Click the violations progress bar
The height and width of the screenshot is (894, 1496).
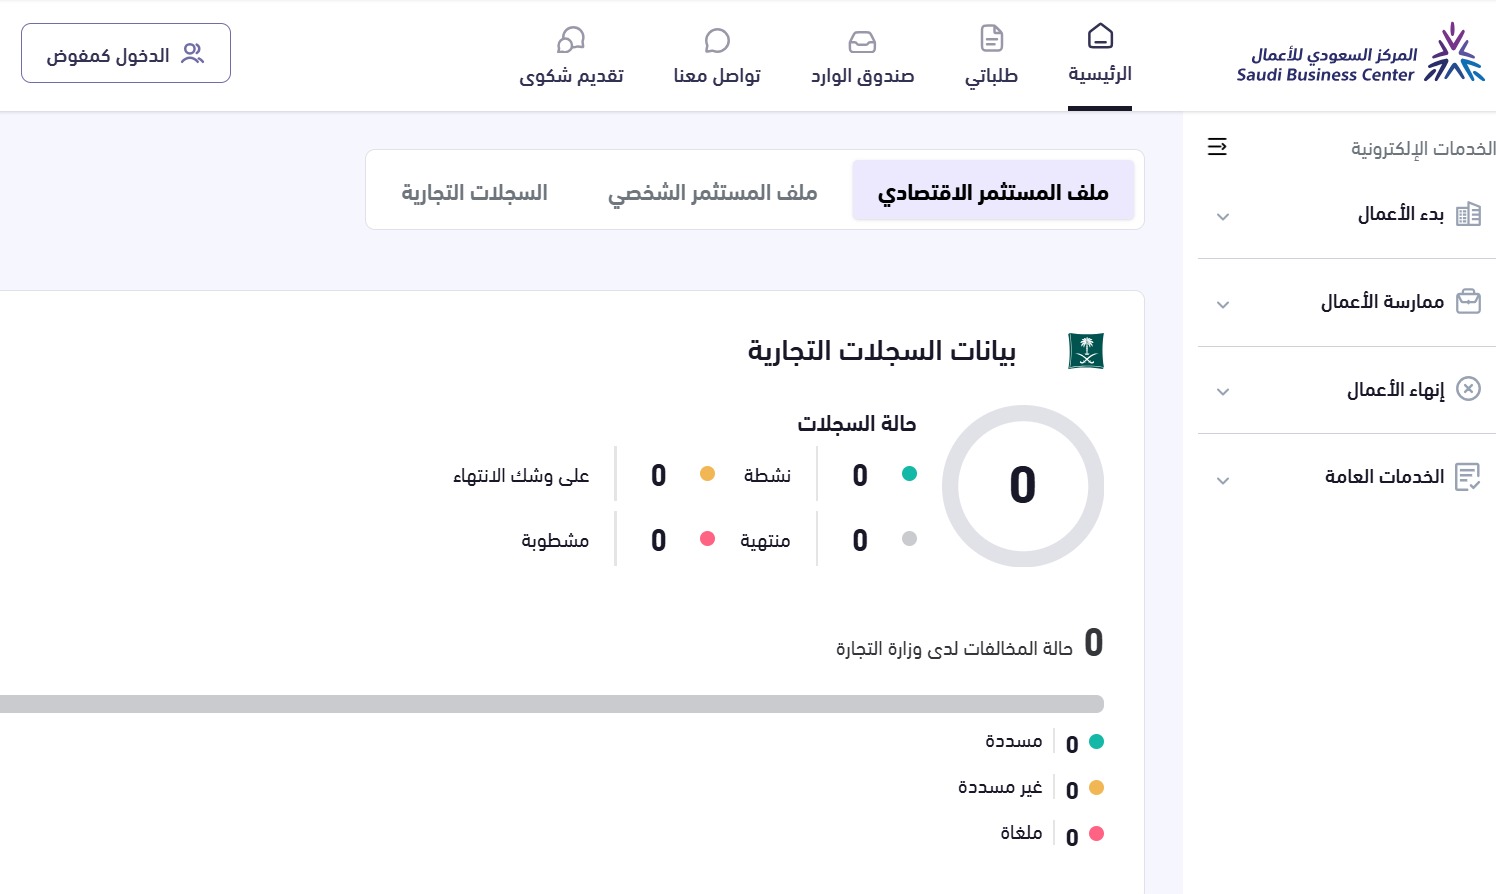(x=550, y=703)
